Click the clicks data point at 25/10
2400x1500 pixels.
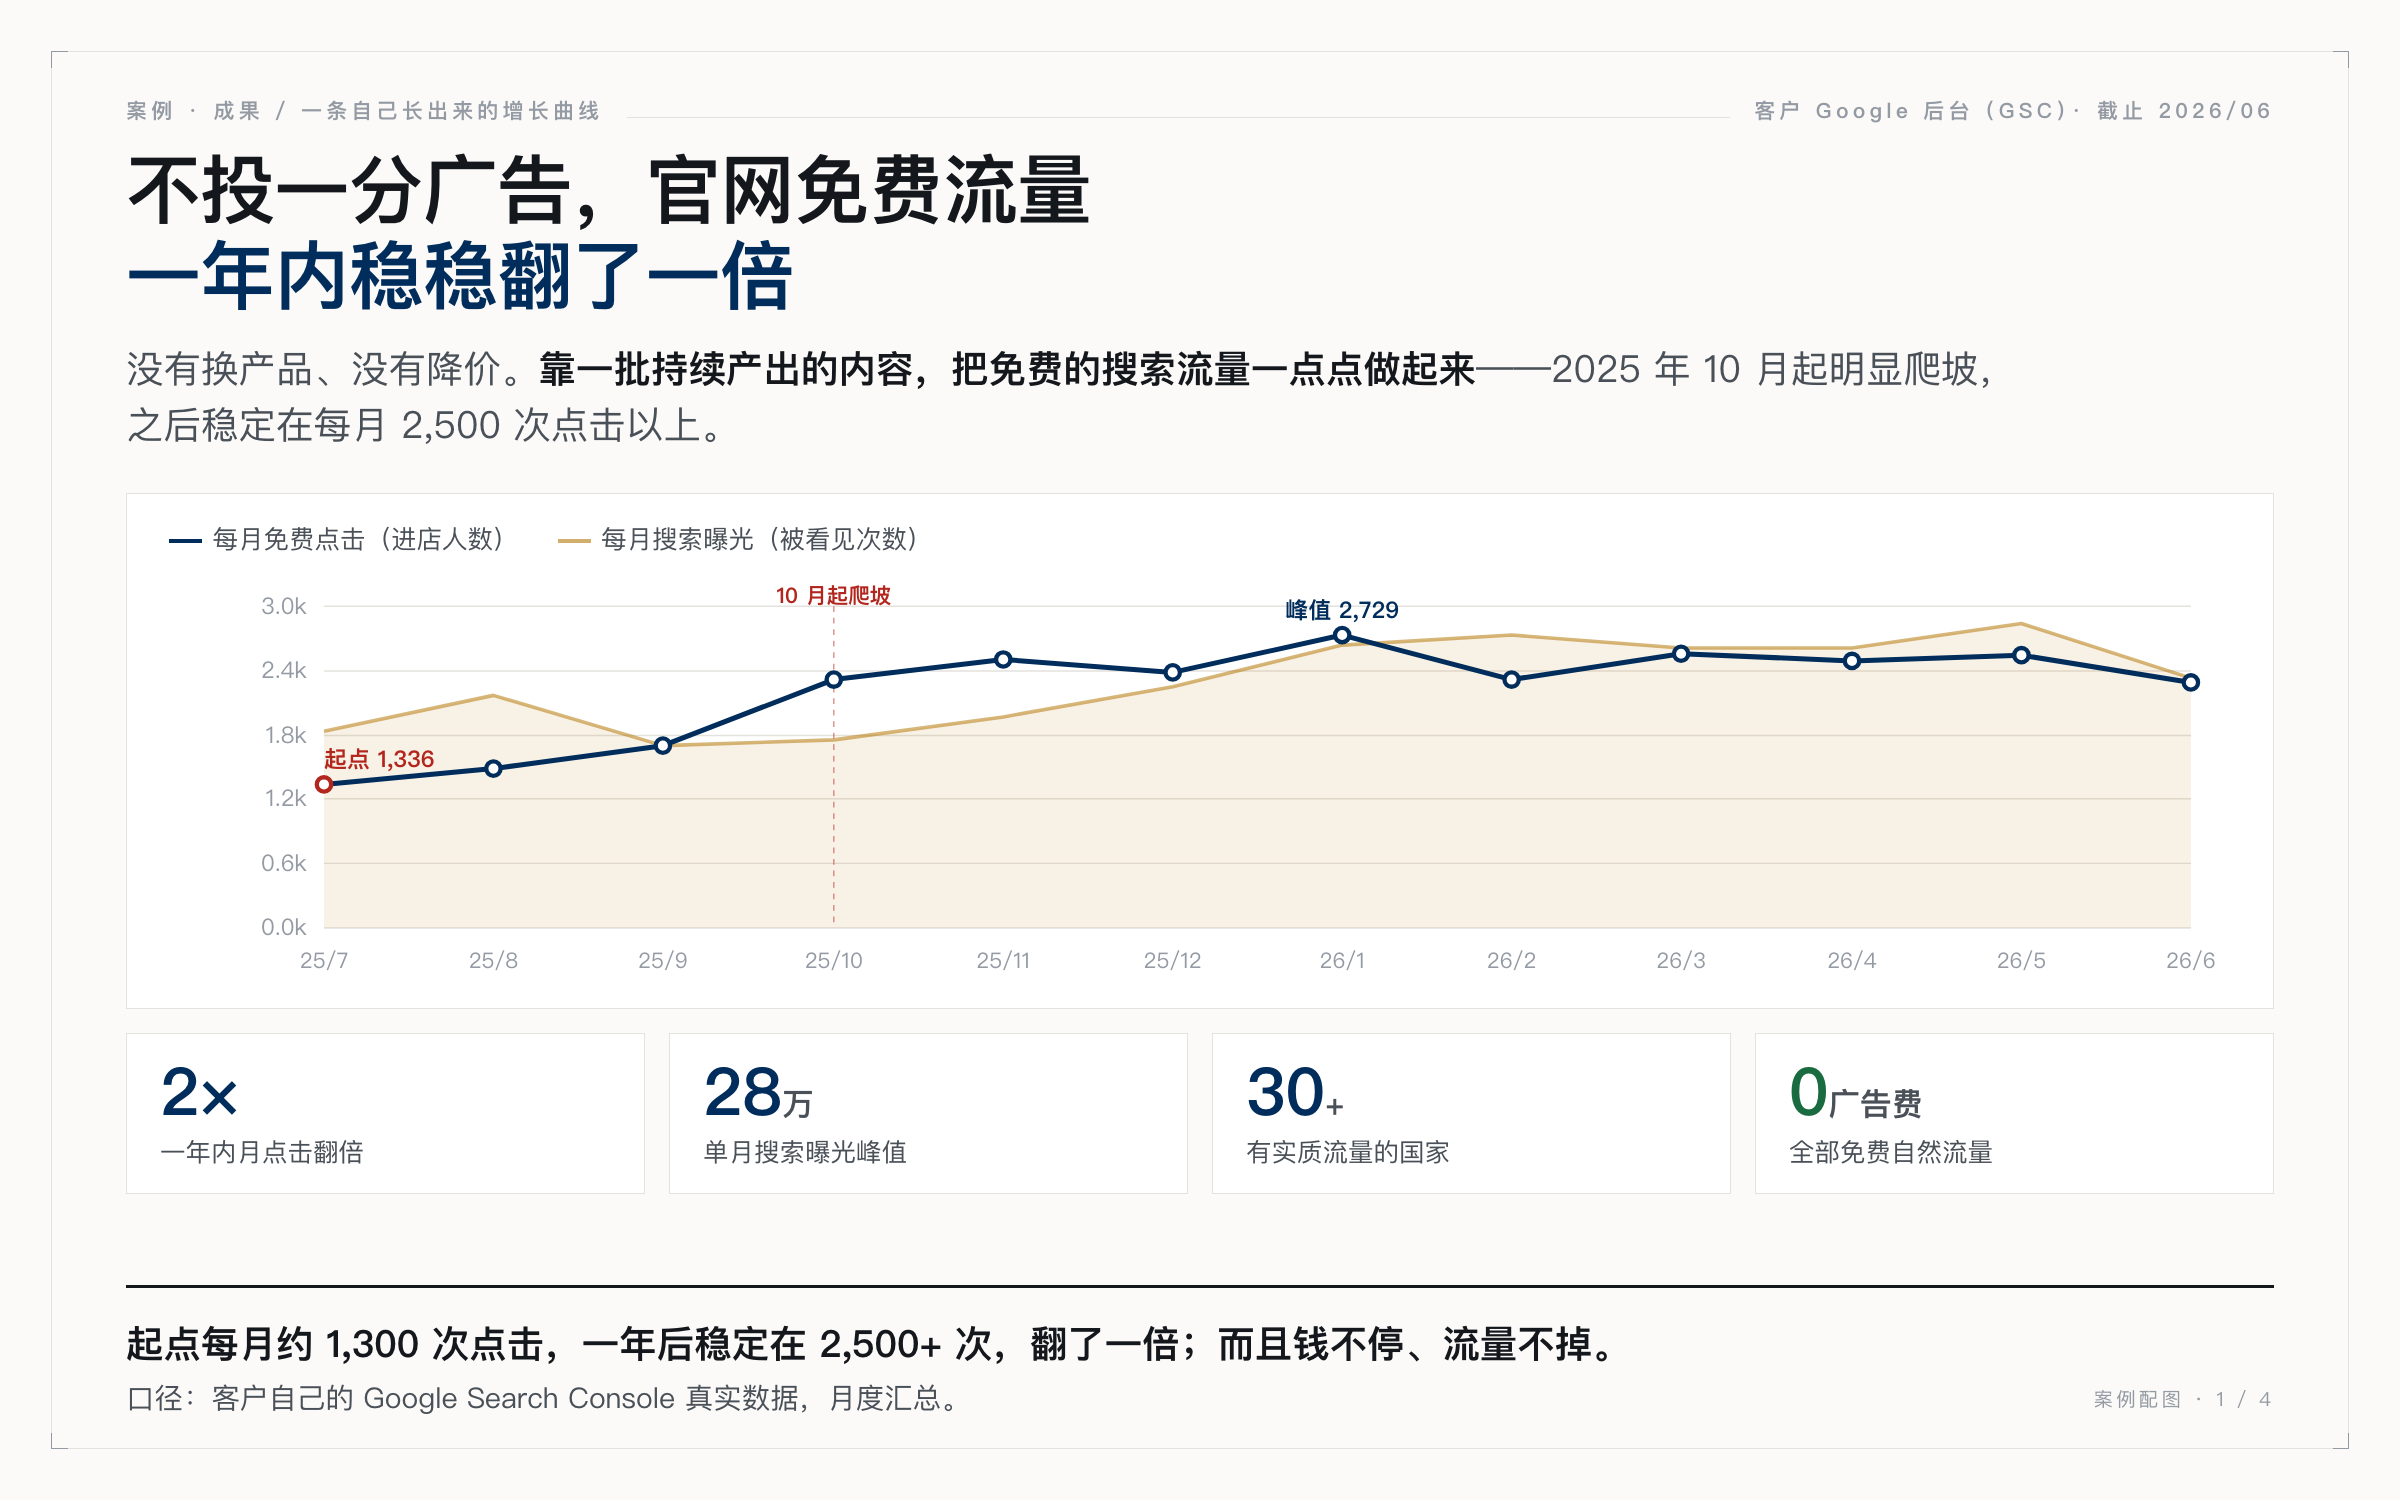point(834,680)
